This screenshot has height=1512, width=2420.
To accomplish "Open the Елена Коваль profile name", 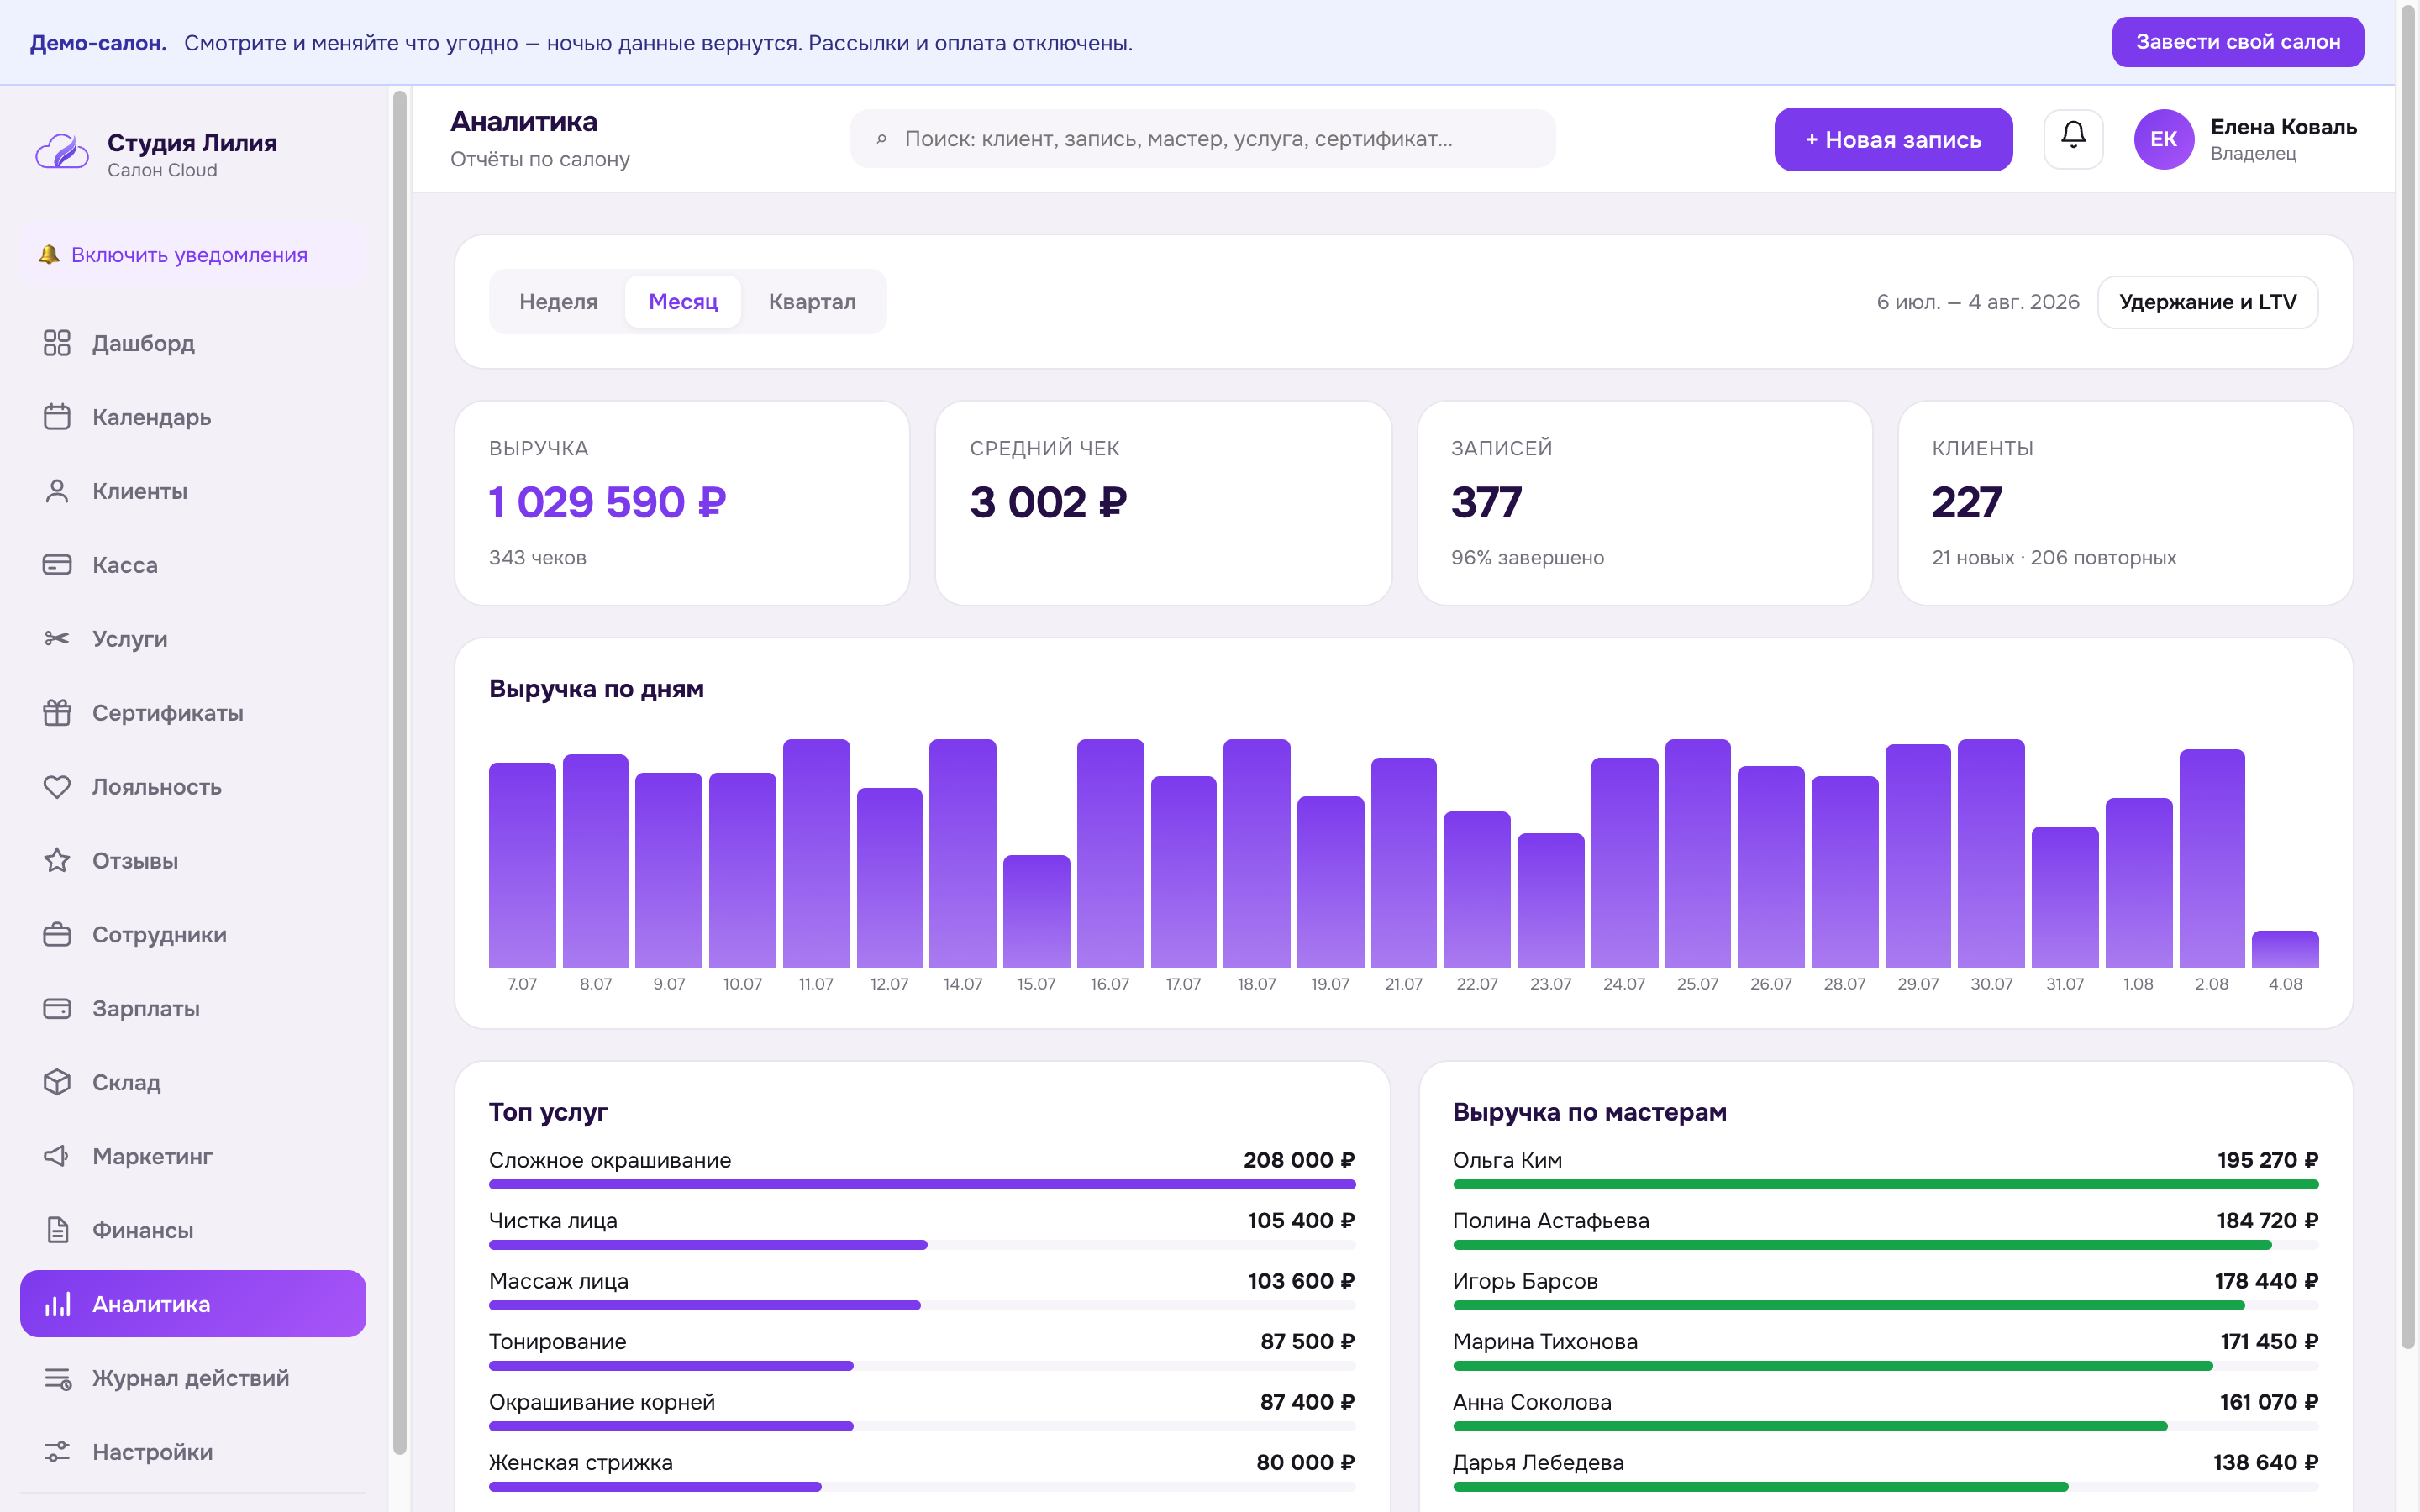I will (2283, 127).
